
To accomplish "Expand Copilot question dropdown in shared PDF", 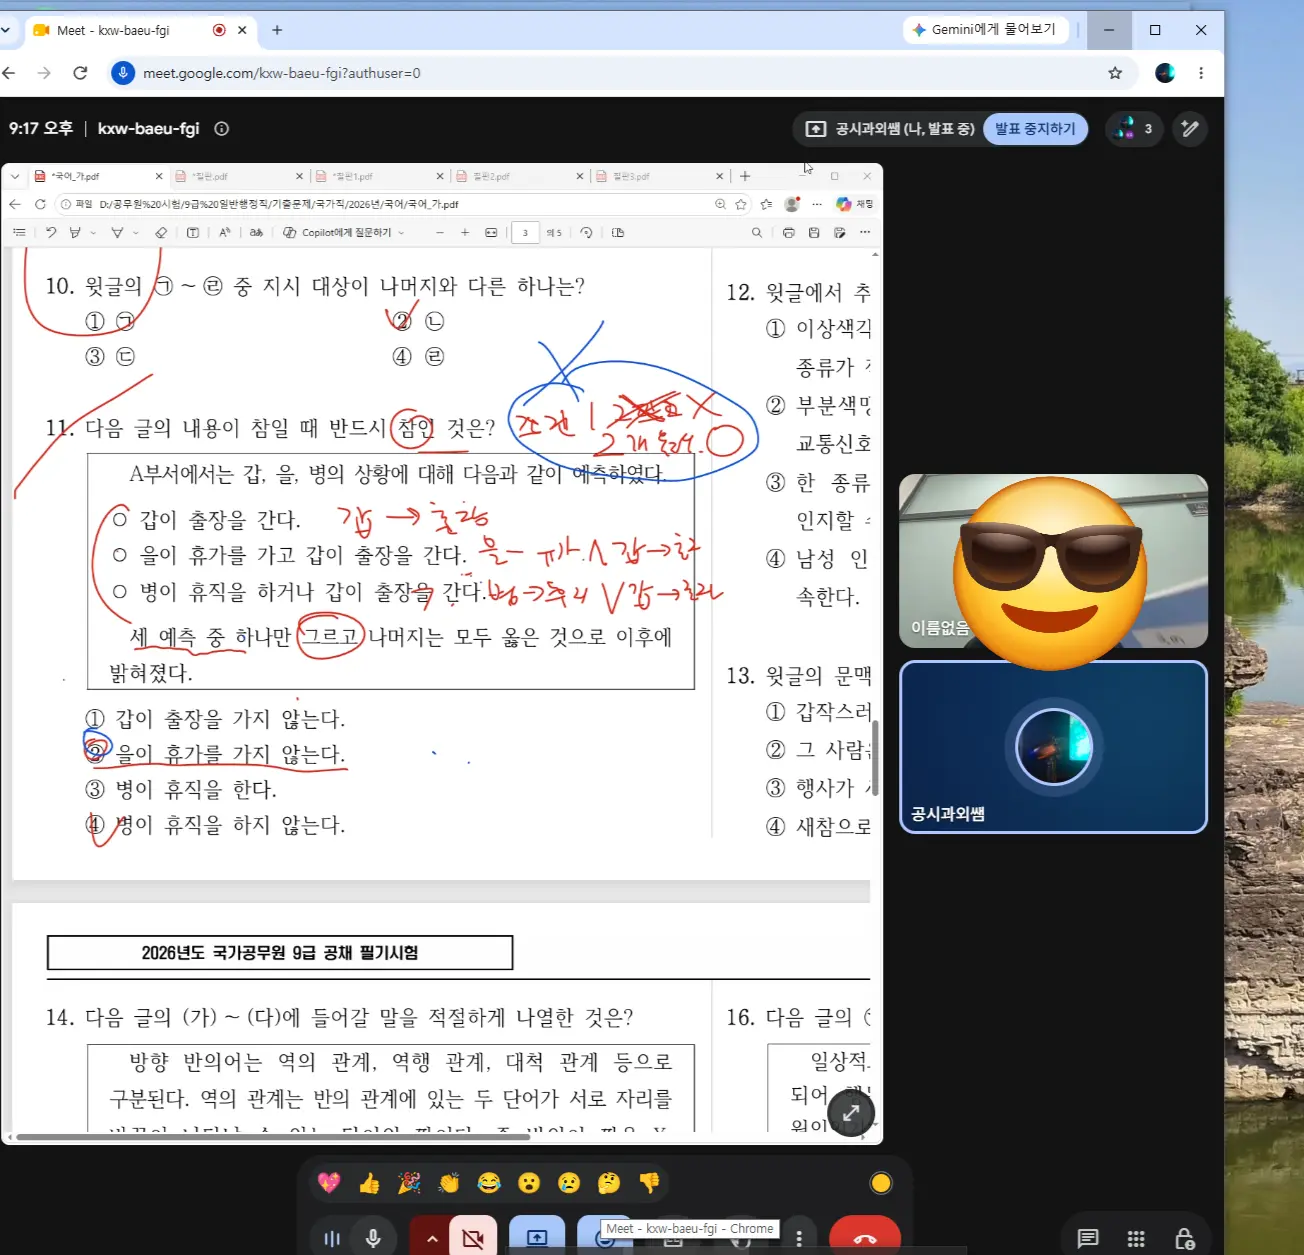I will click(401, 233).
